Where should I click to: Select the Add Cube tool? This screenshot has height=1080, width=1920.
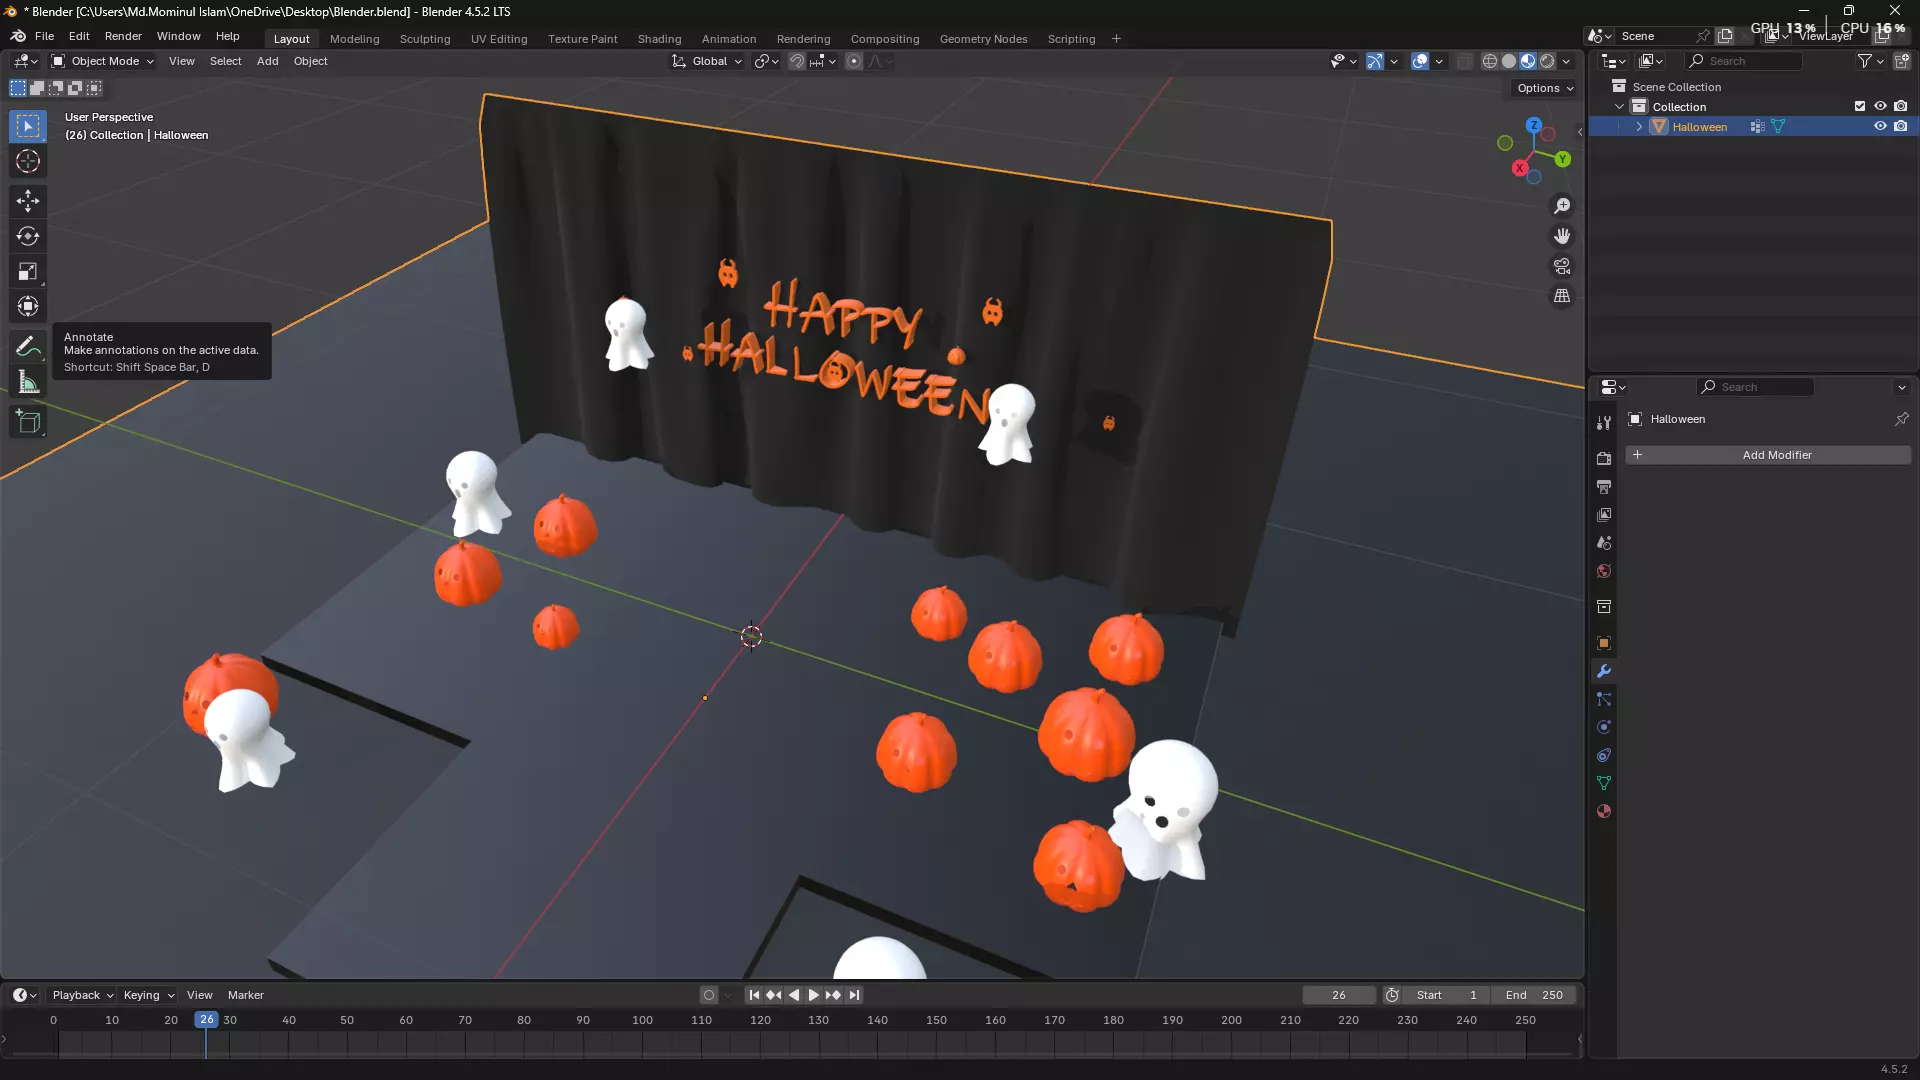click(28, 422)
